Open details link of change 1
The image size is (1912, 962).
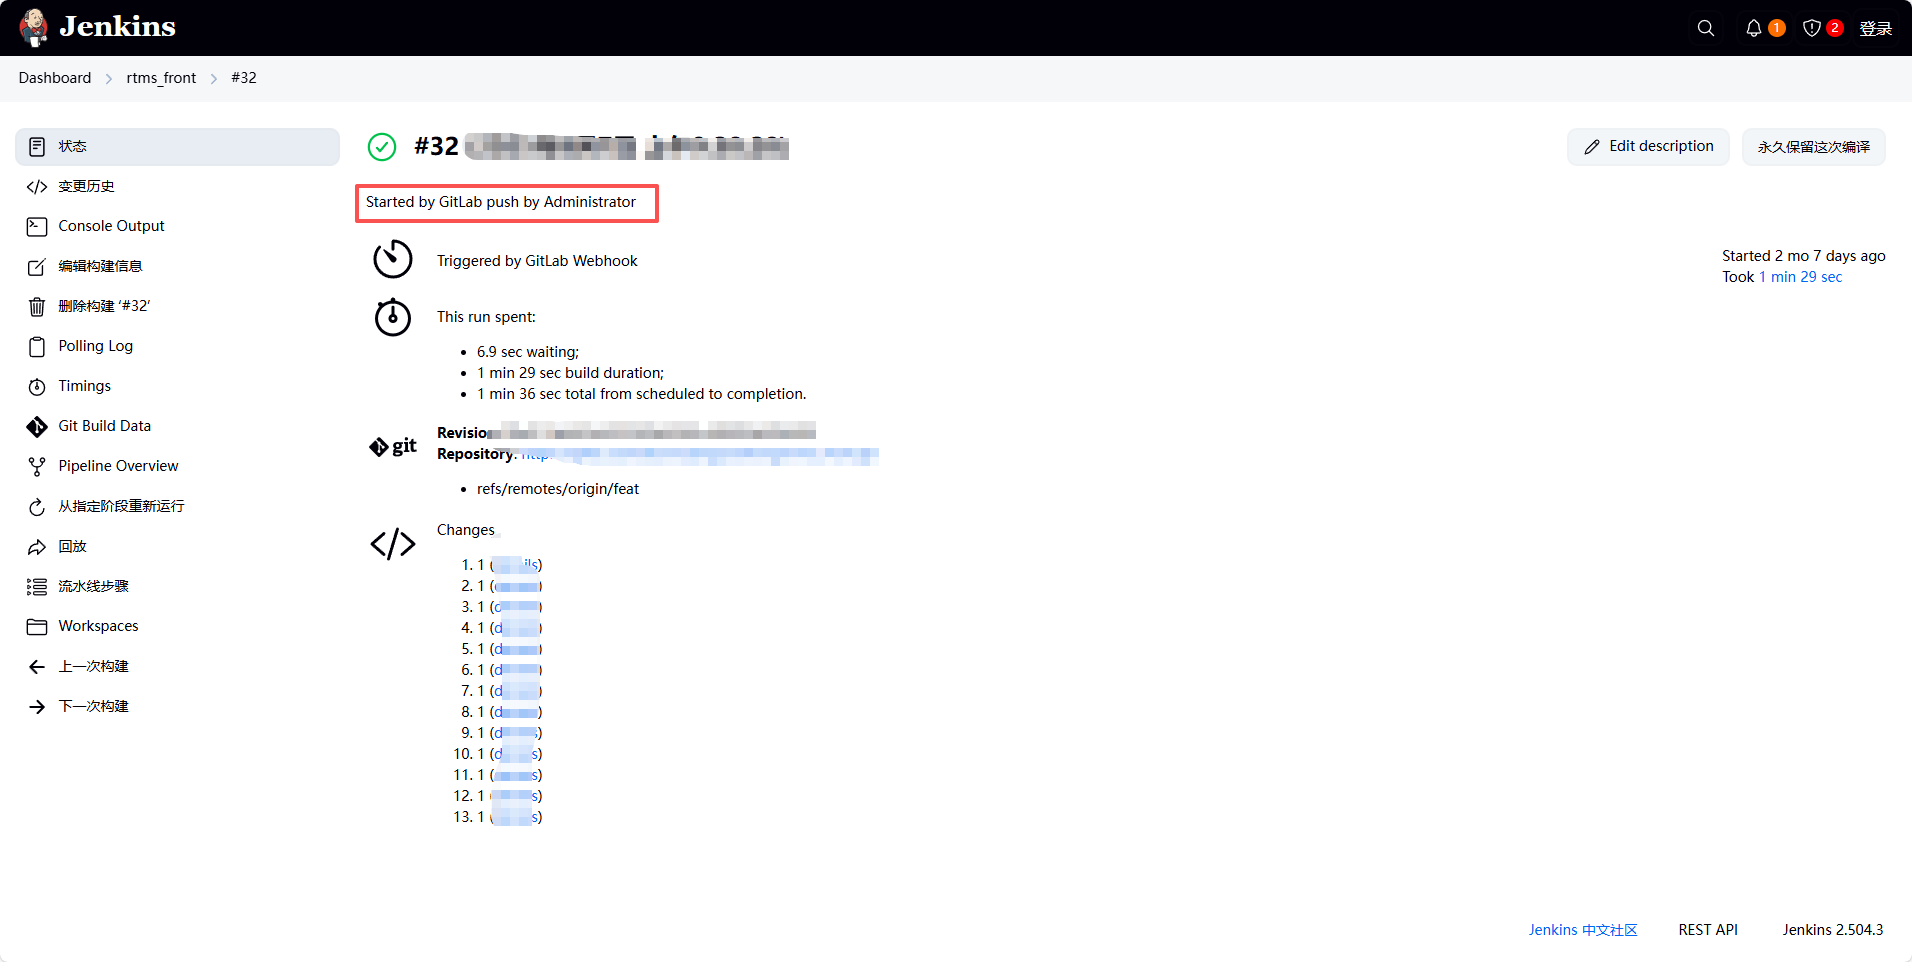click(516, 565)
